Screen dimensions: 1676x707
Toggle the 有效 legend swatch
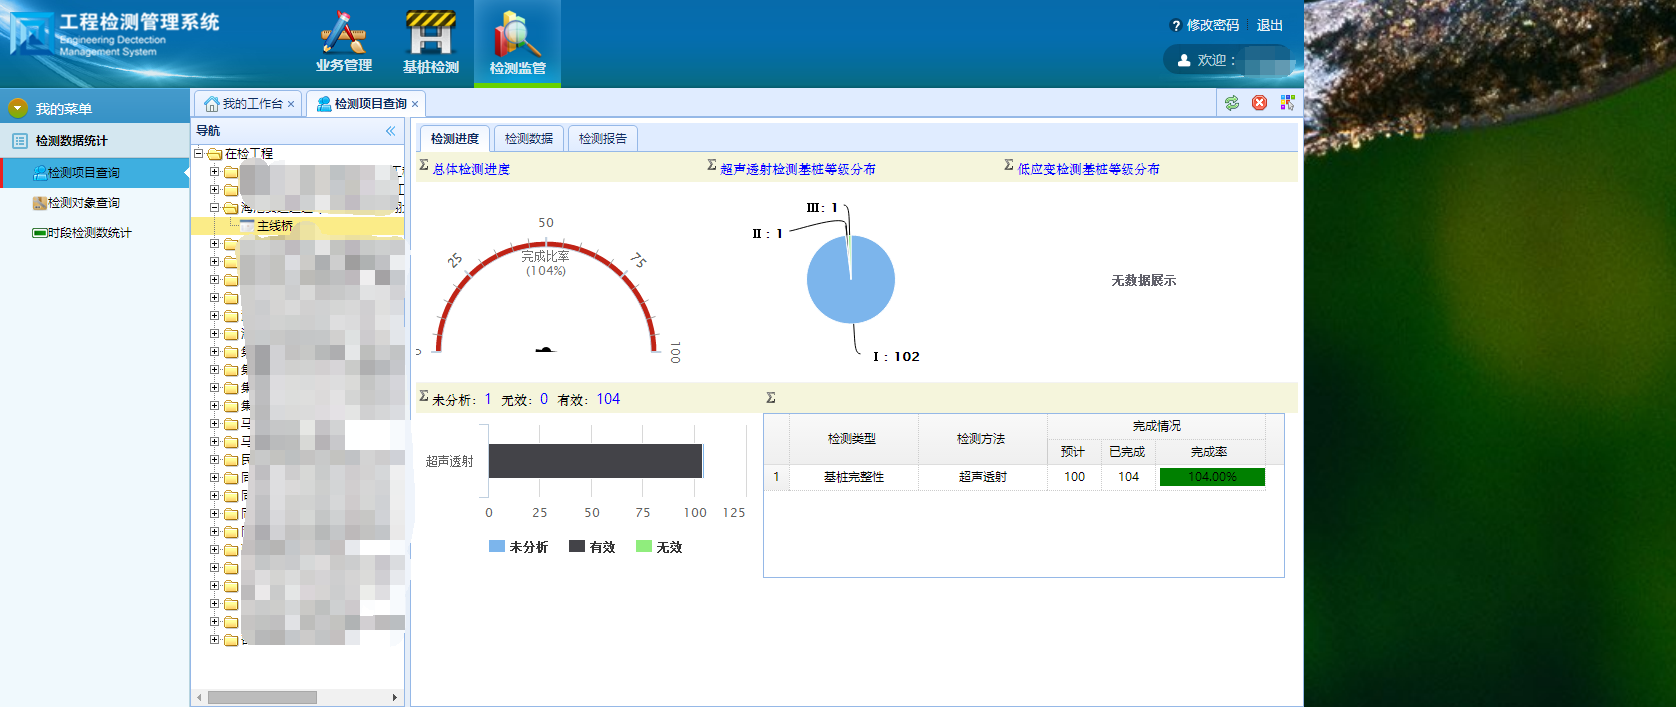coord(576,547)
